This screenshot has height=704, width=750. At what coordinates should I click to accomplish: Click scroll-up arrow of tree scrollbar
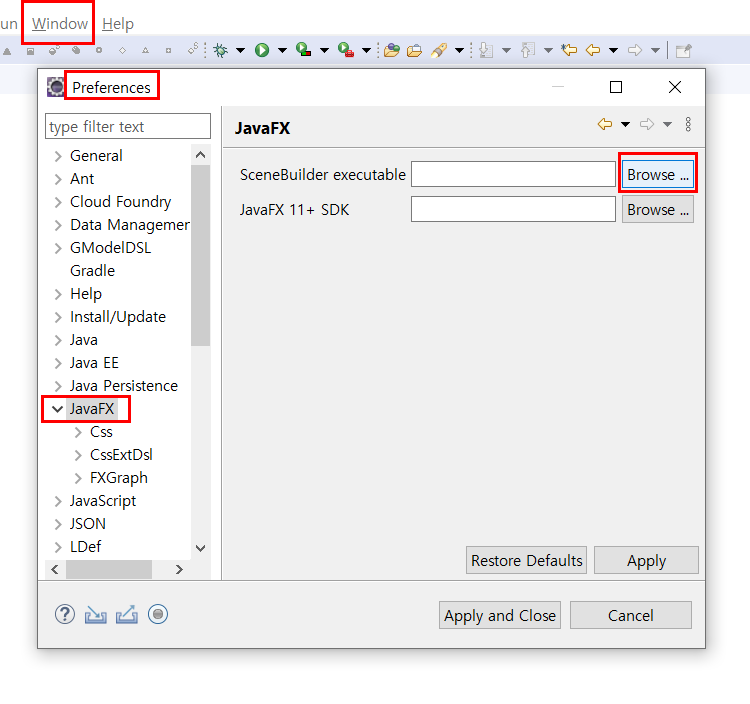pyautogui.click(x=201, y=154)
